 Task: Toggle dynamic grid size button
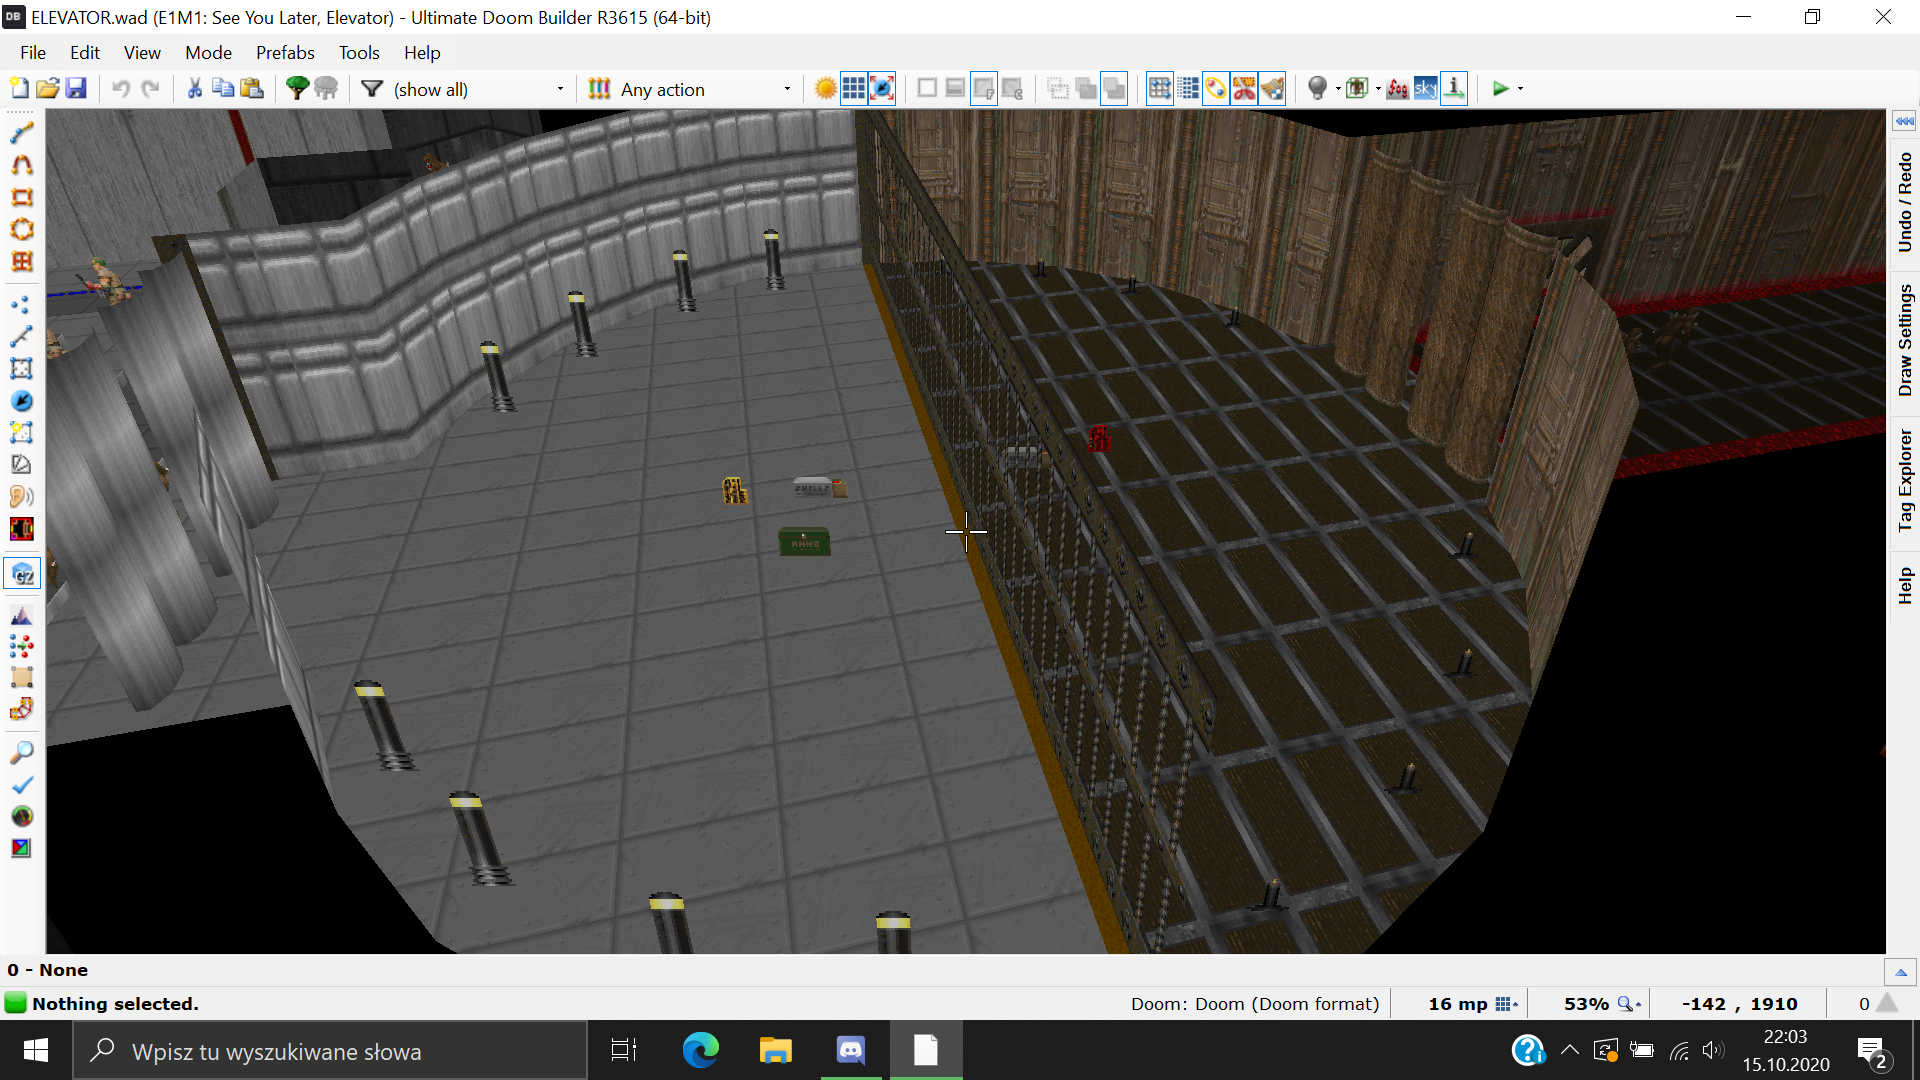tap(1188, 89)
